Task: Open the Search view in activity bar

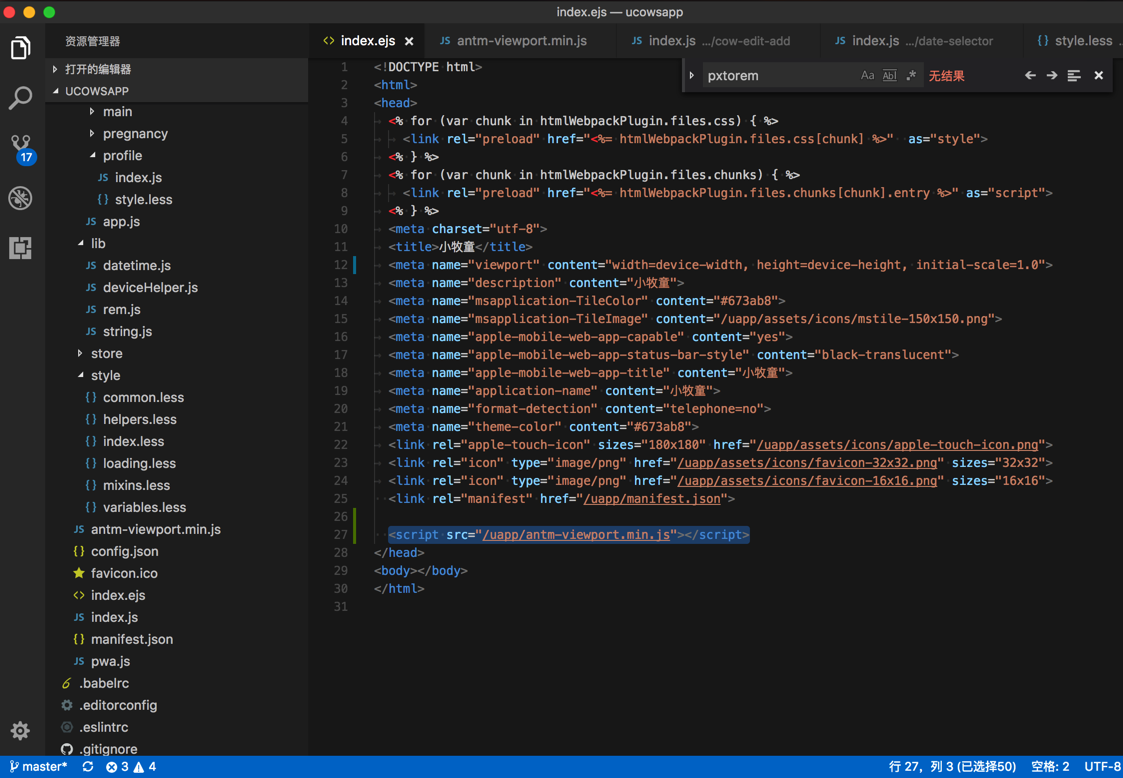Action: (x=20, y=98)
